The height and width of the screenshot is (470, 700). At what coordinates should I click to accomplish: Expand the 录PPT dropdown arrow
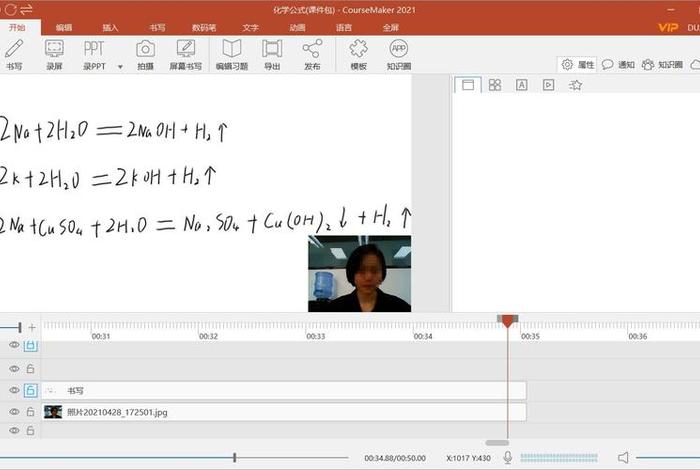click(120, 67)
